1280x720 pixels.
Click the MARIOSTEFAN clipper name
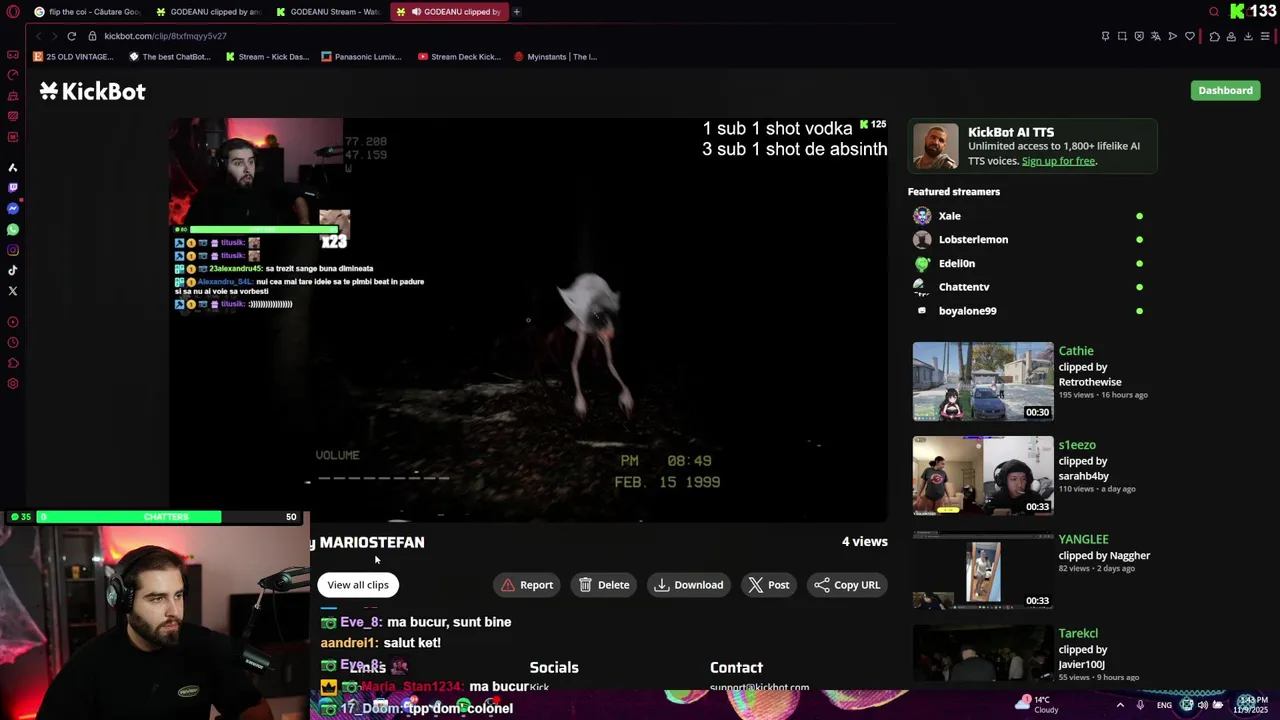coord(372,542)
